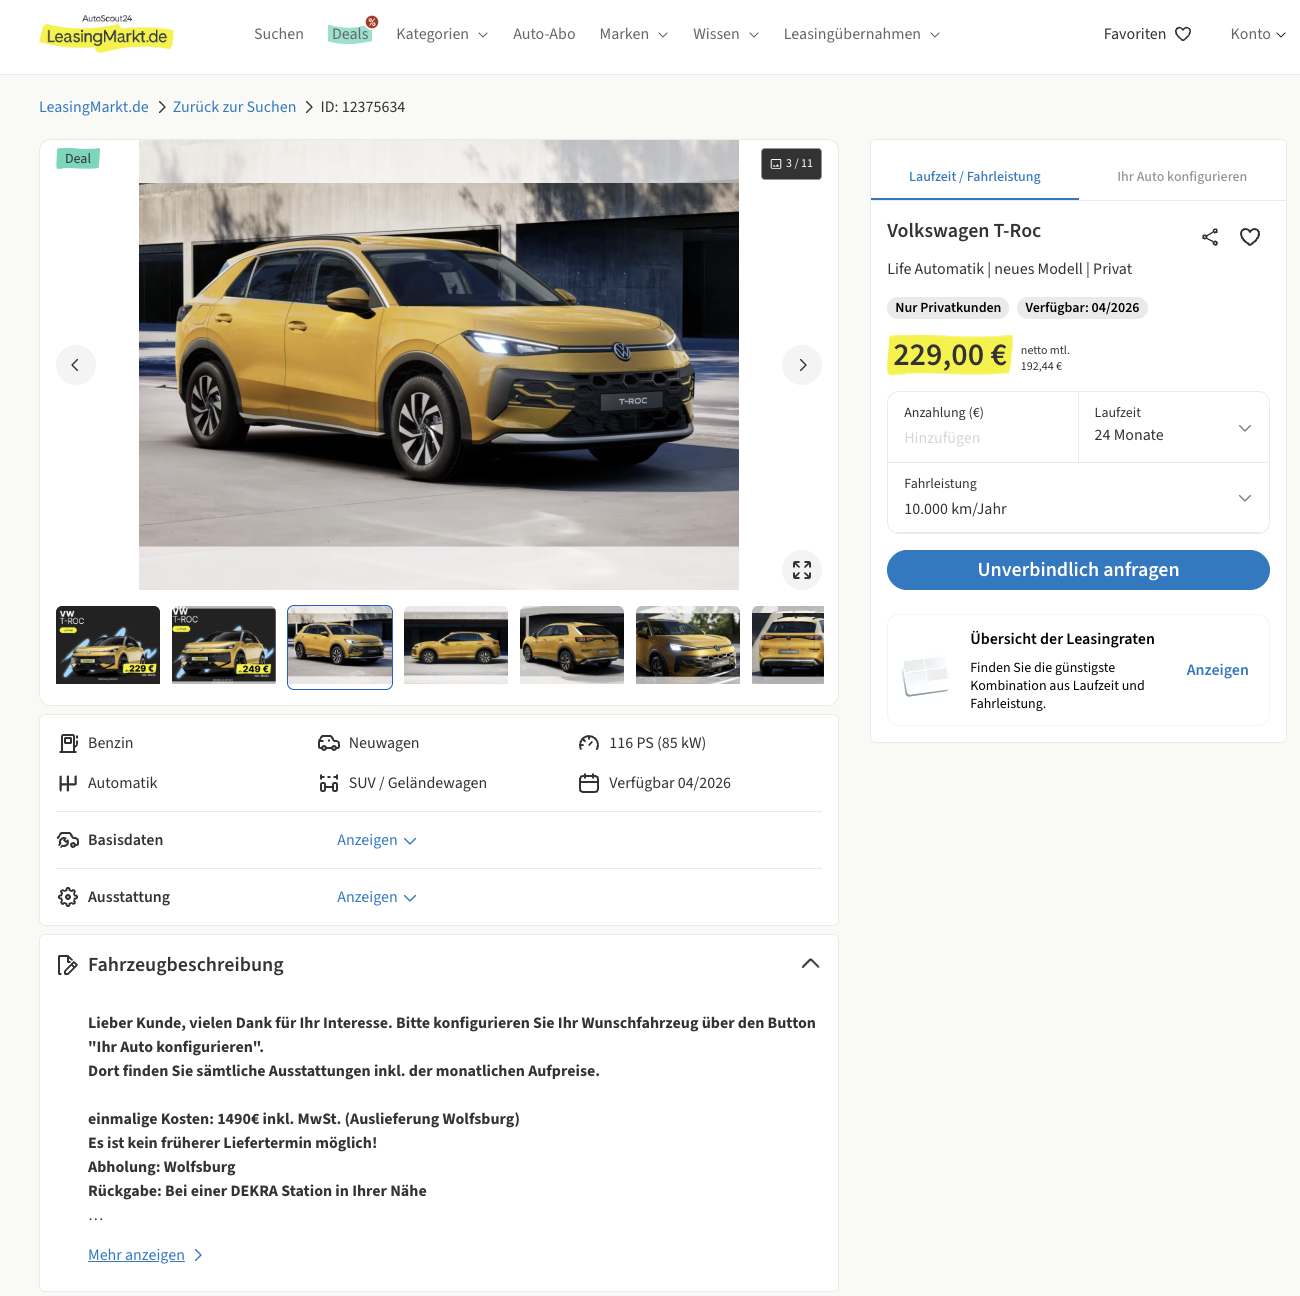Add car to favorites with heart icon

click(1250, 237)
